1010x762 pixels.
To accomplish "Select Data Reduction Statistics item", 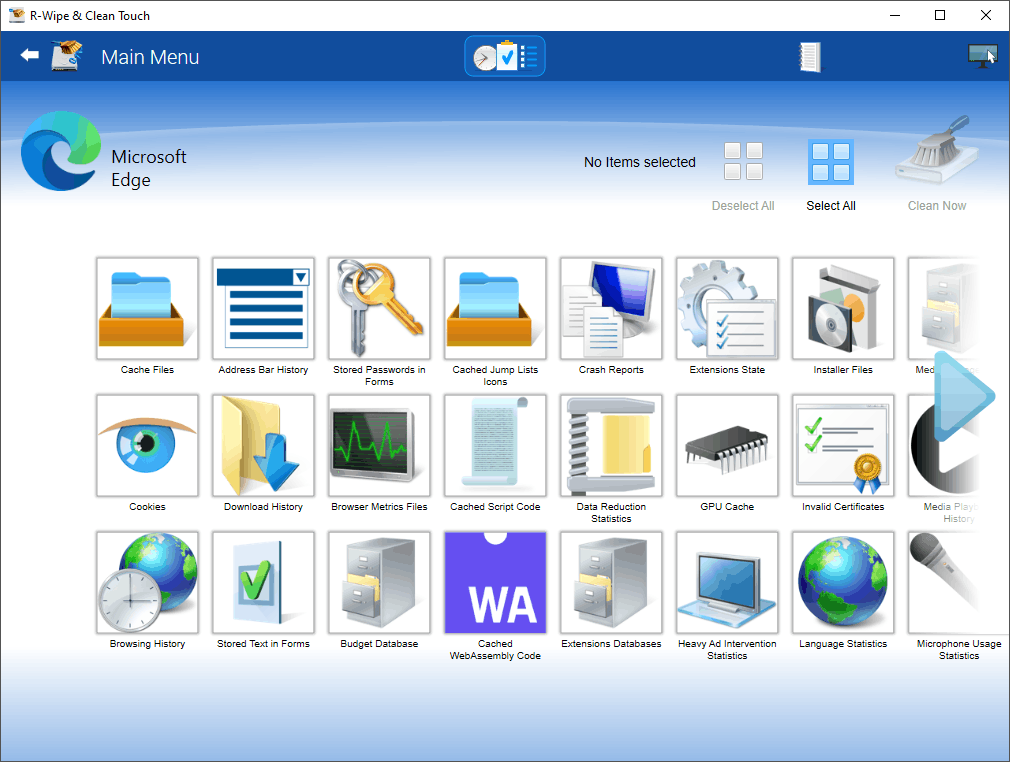I will (611, 446).
